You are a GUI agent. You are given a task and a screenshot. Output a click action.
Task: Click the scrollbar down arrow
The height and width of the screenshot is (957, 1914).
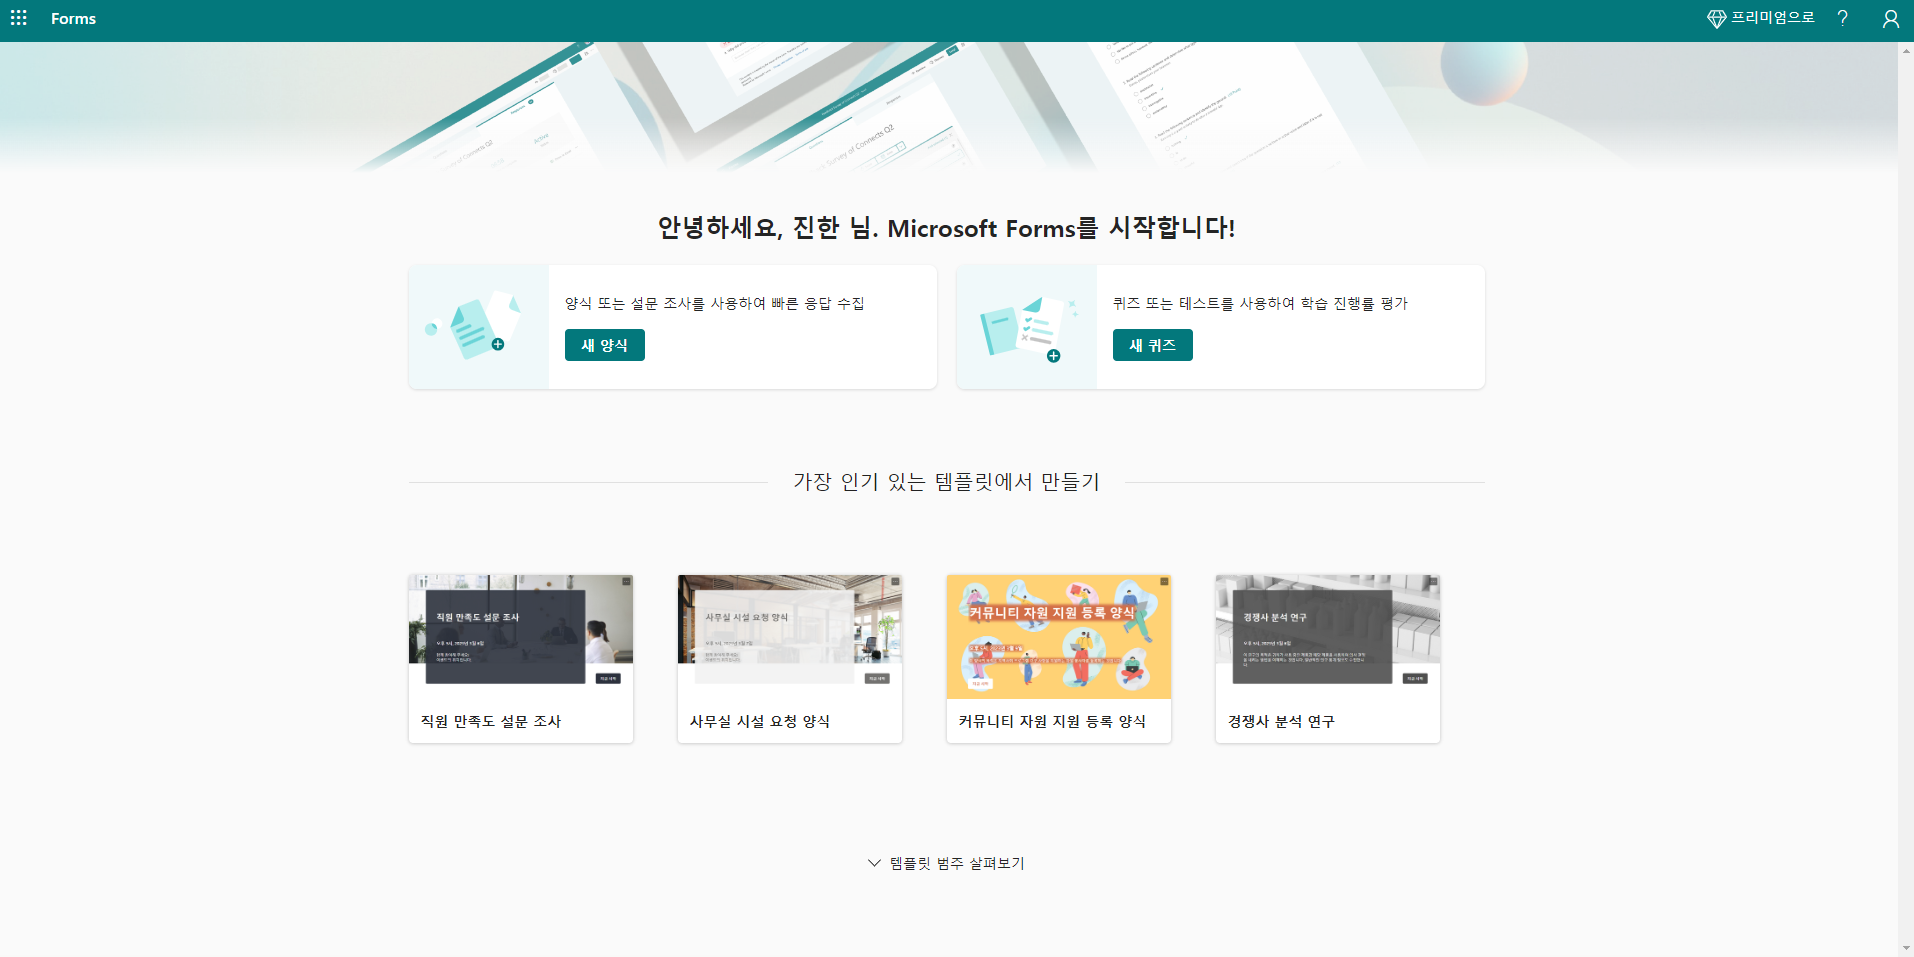[x=1906, y=948]
